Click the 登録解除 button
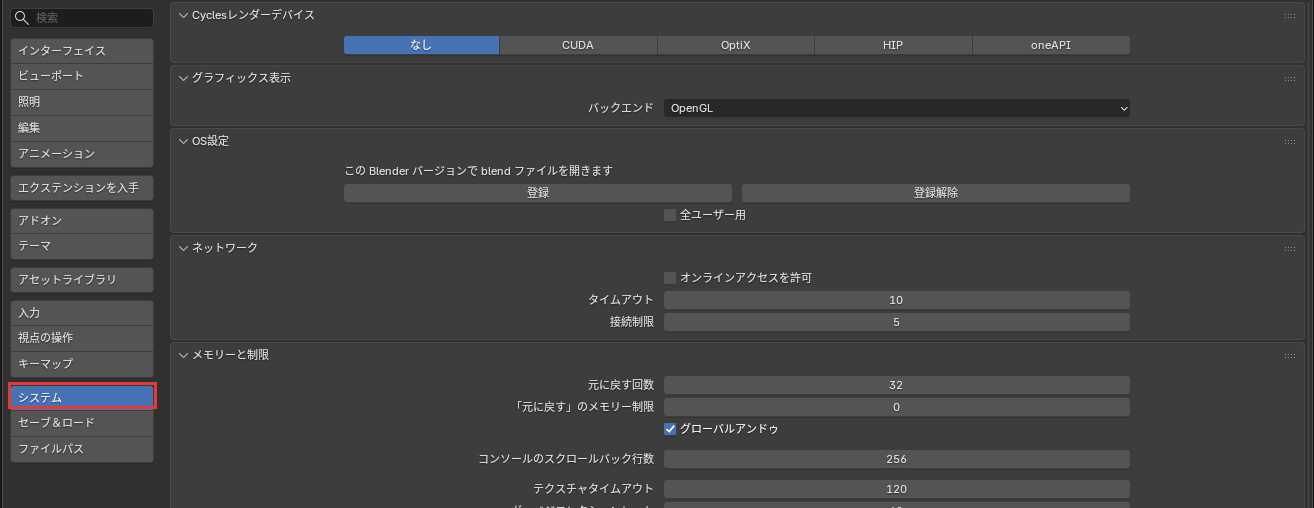This screenshot has height=508, width=1314. 936,193
